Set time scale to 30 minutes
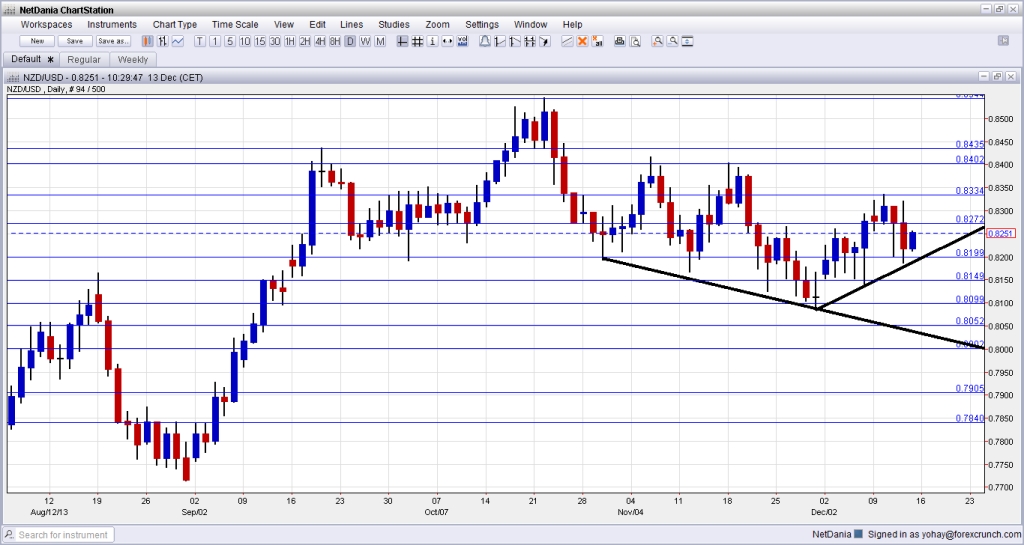Image resolution: width=1024 pixels, height=545 pixels. 275,41
